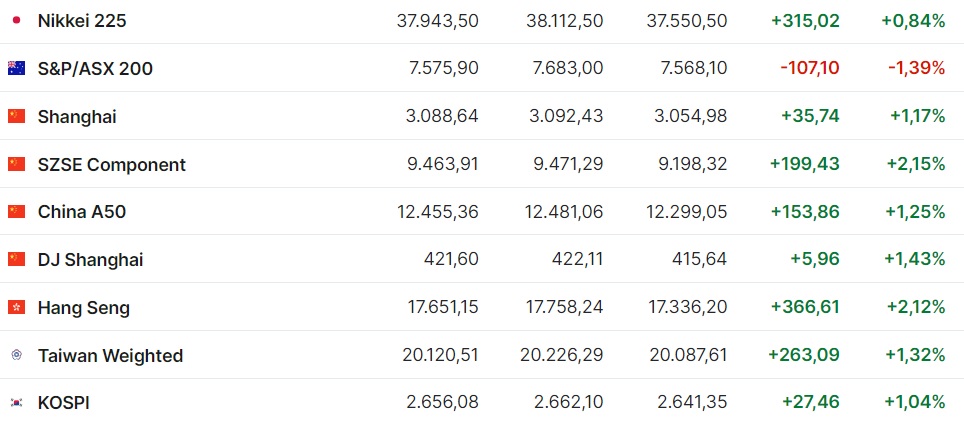This screenshot has height=422, width=964.
Task: Open the S&P/ASX 200 index page
Action: pyautogui.click(x=95, y=68)
